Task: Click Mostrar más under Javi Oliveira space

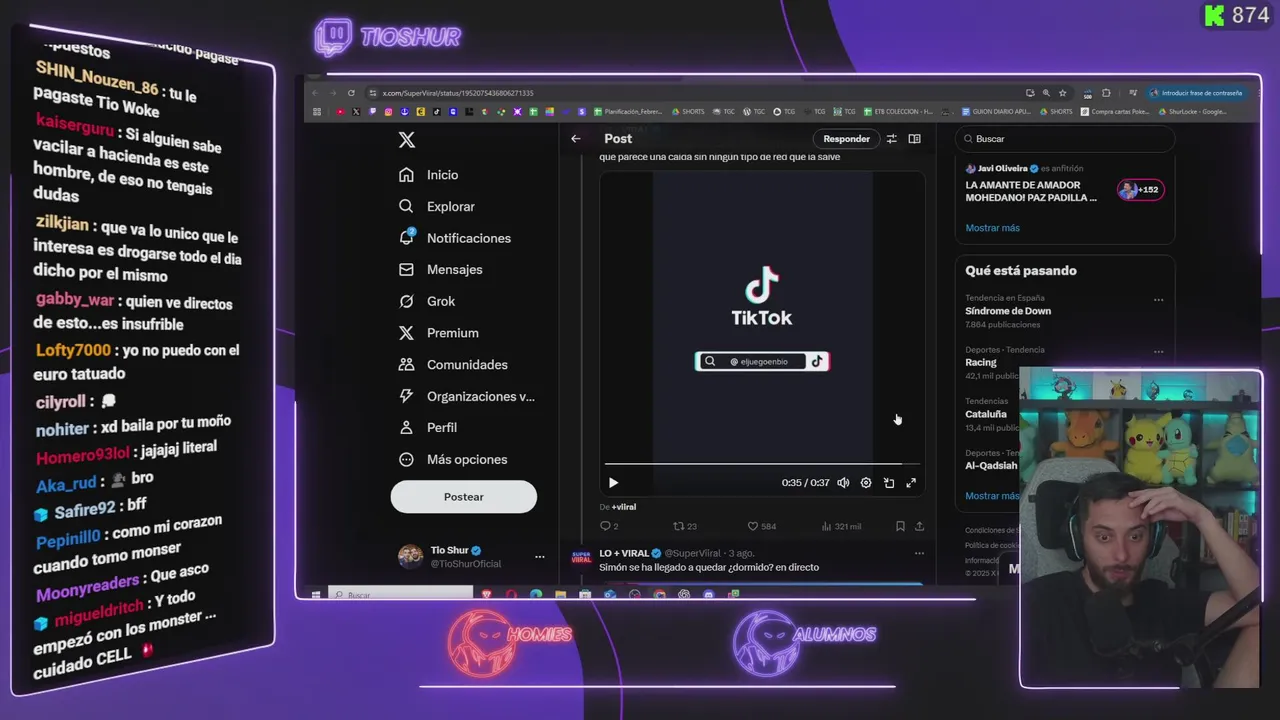Action: pyautogui.click(x=992, y=228)
